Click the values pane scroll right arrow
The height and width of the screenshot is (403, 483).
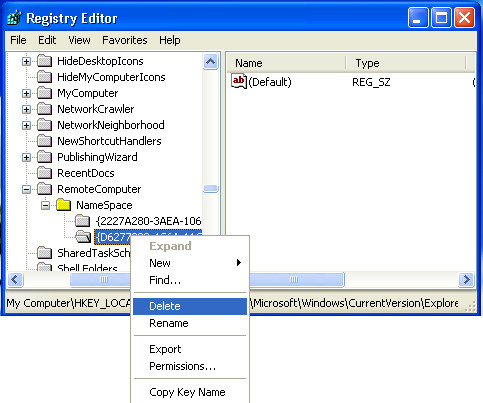[x=467, y=279]
